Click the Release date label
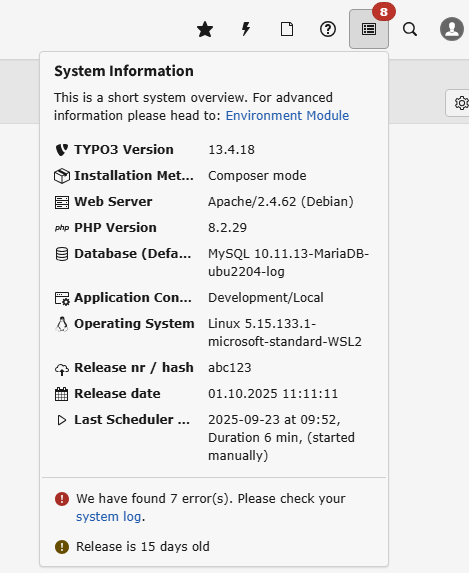The width and height of the screenshot is (469, 573). pos(117,394)
